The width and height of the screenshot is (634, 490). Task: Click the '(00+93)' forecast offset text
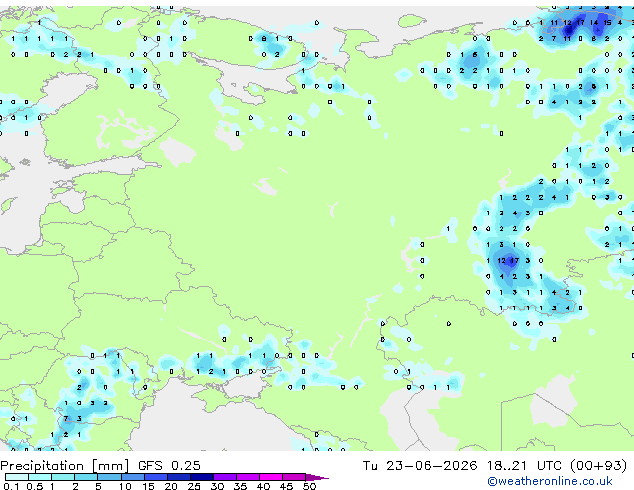point(599,466)
